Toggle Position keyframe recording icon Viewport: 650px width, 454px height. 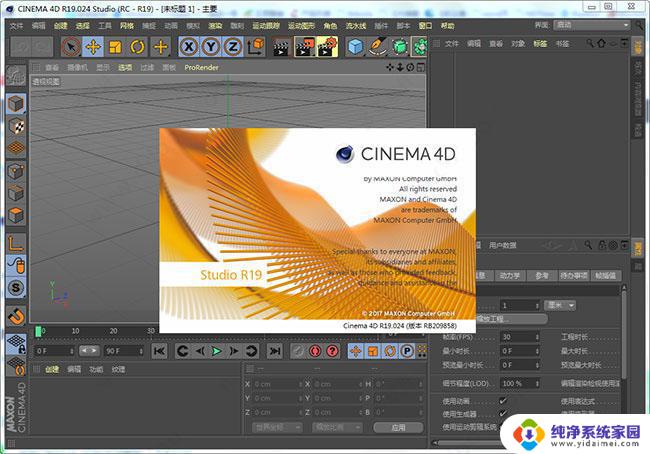356,351
